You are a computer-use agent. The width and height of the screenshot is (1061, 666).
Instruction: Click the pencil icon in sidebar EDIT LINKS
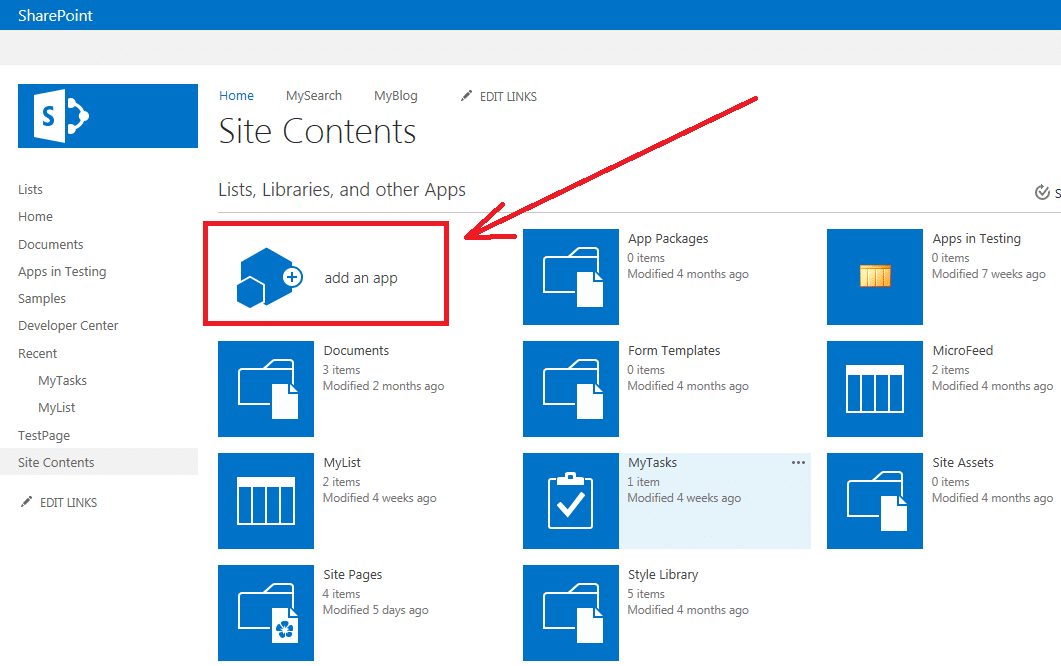point(26,502)
